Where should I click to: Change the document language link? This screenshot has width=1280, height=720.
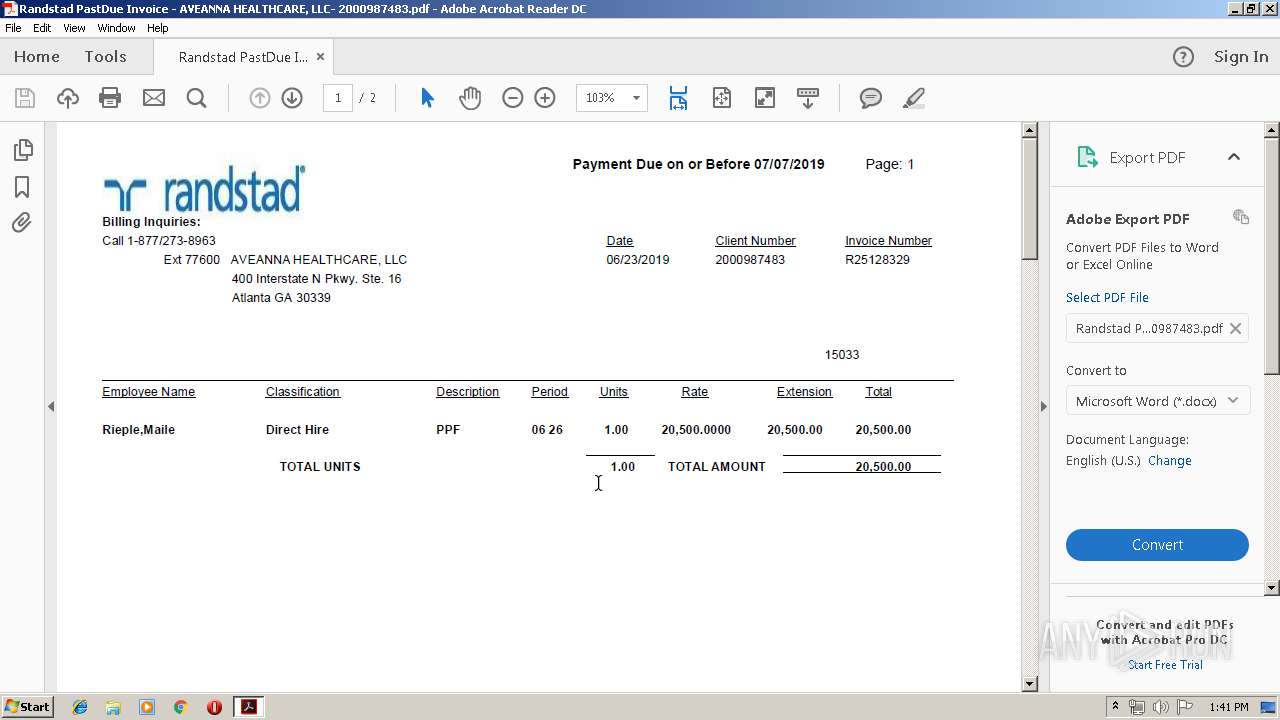pyautogui.click(x=1169, y=461)
